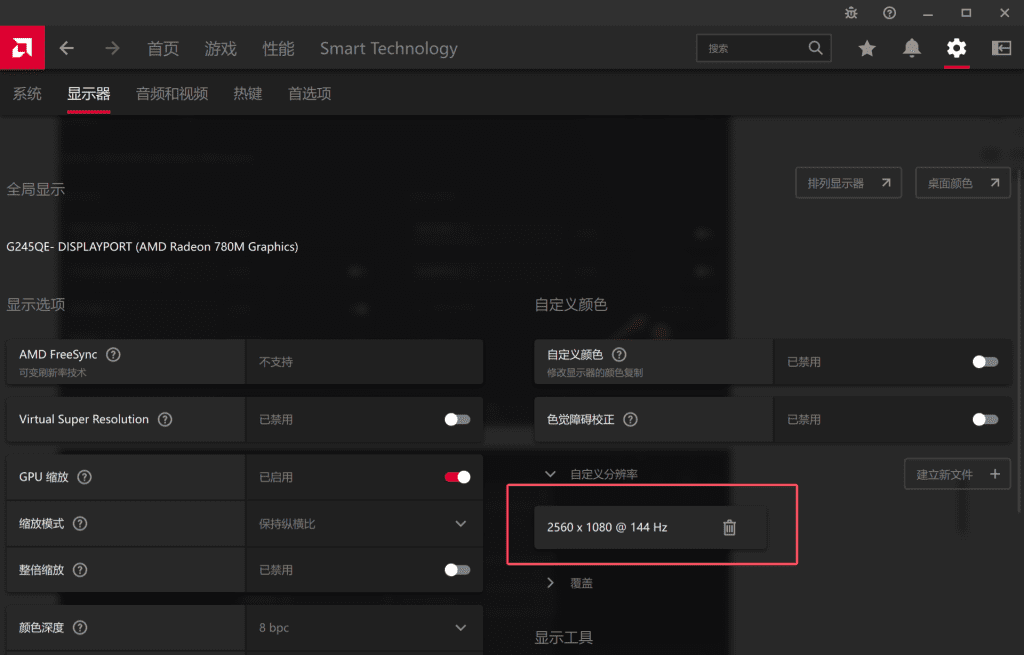Toggle the sidebar panel icon

tap(1001, 48)
